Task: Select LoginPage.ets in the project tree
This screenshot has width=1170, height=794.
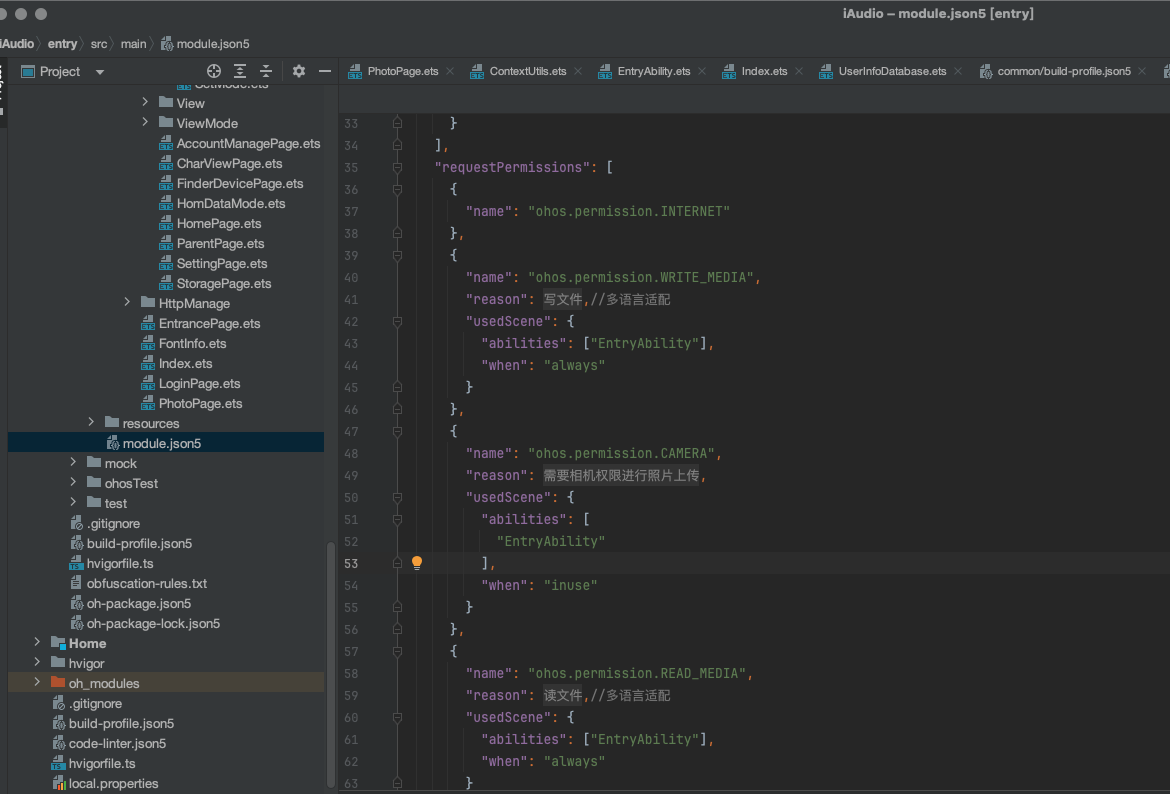Action: 199,384
